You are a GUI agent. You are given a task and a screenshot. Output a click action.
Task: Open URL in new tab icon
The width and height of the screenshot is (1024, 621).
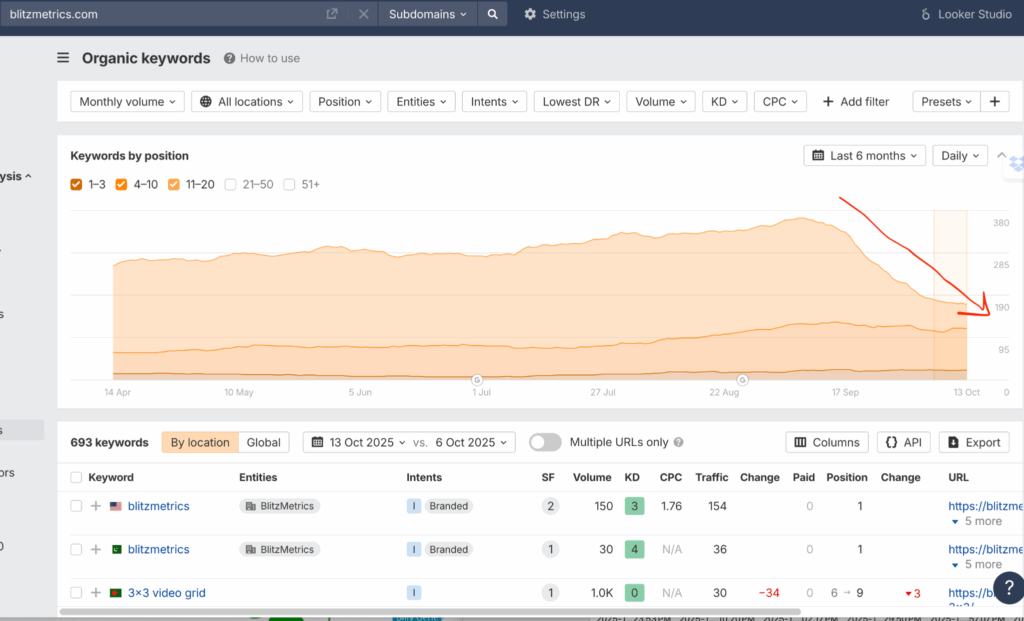[x=332, y=14]
